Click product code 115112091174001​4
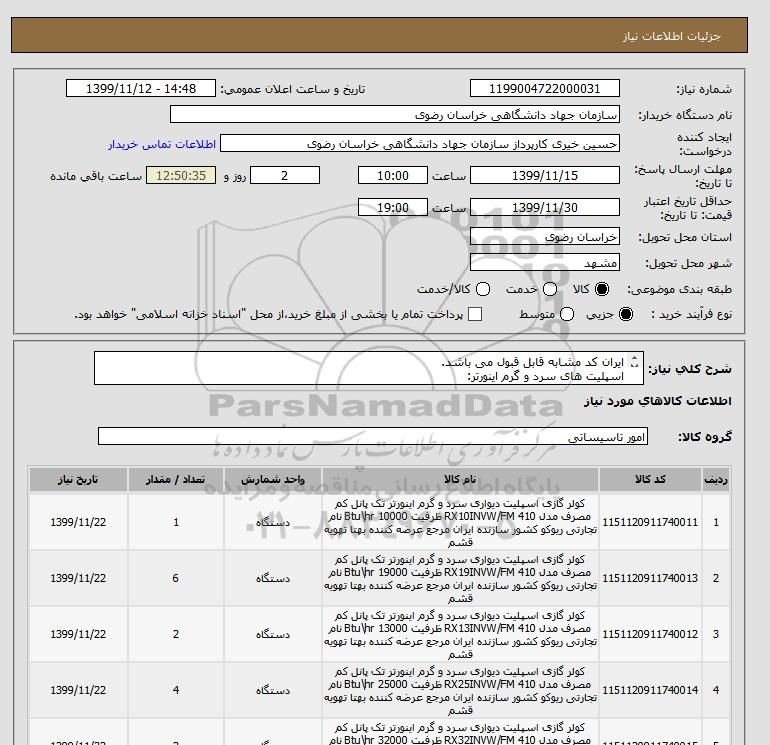Image resolution: width=770 pixels, height=745 pixels. pos(650,690)
